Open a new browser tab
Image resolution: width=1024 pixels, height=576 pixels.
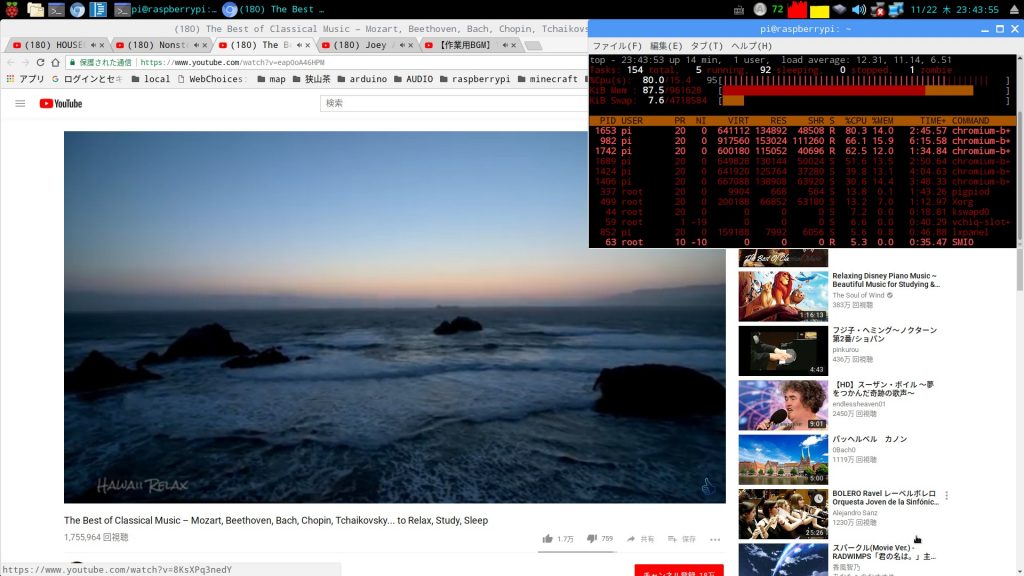click(533, 46)
